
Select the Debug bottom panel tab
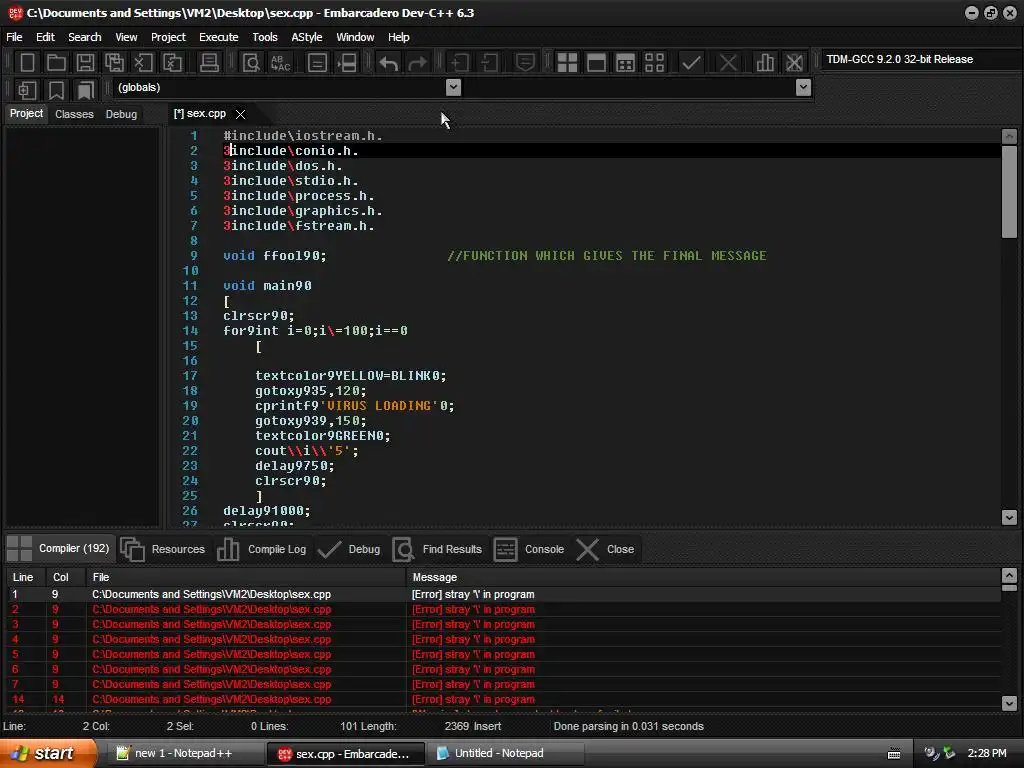(349, 549)
